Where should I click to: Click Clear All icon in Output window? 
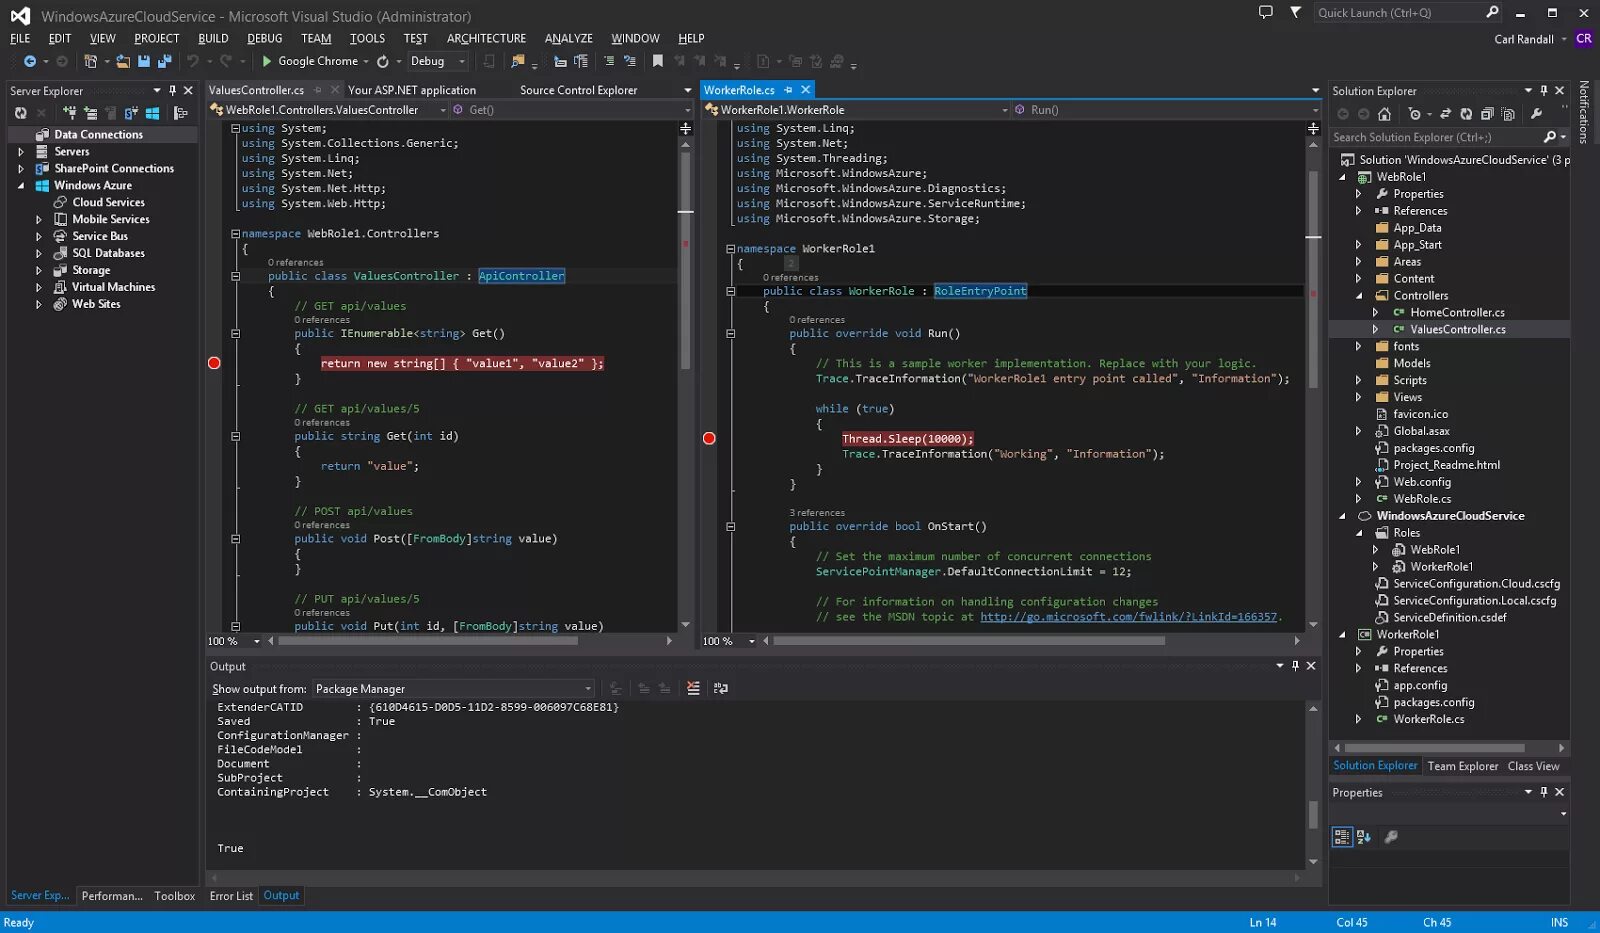click(x=693, y=688)
